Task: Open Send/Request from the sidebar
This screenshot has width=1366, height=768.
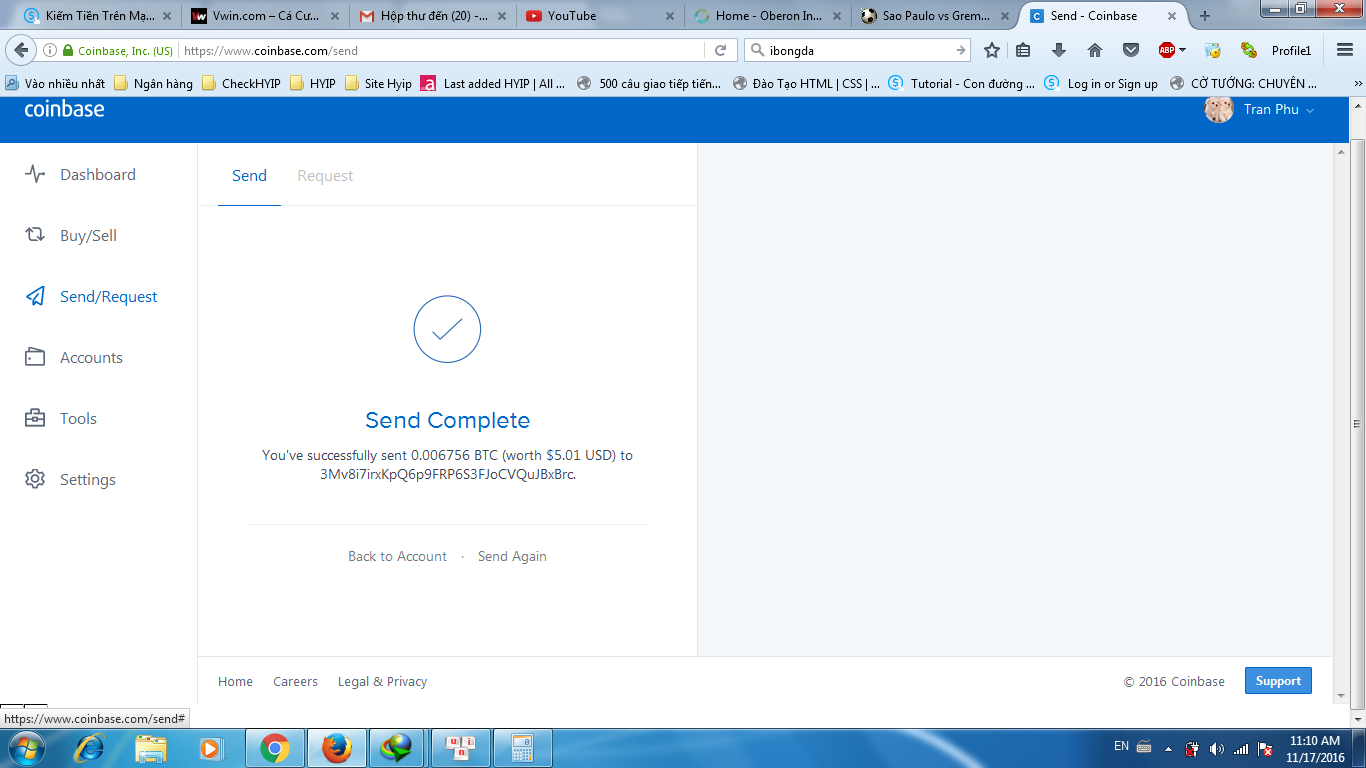Action: 91,297
